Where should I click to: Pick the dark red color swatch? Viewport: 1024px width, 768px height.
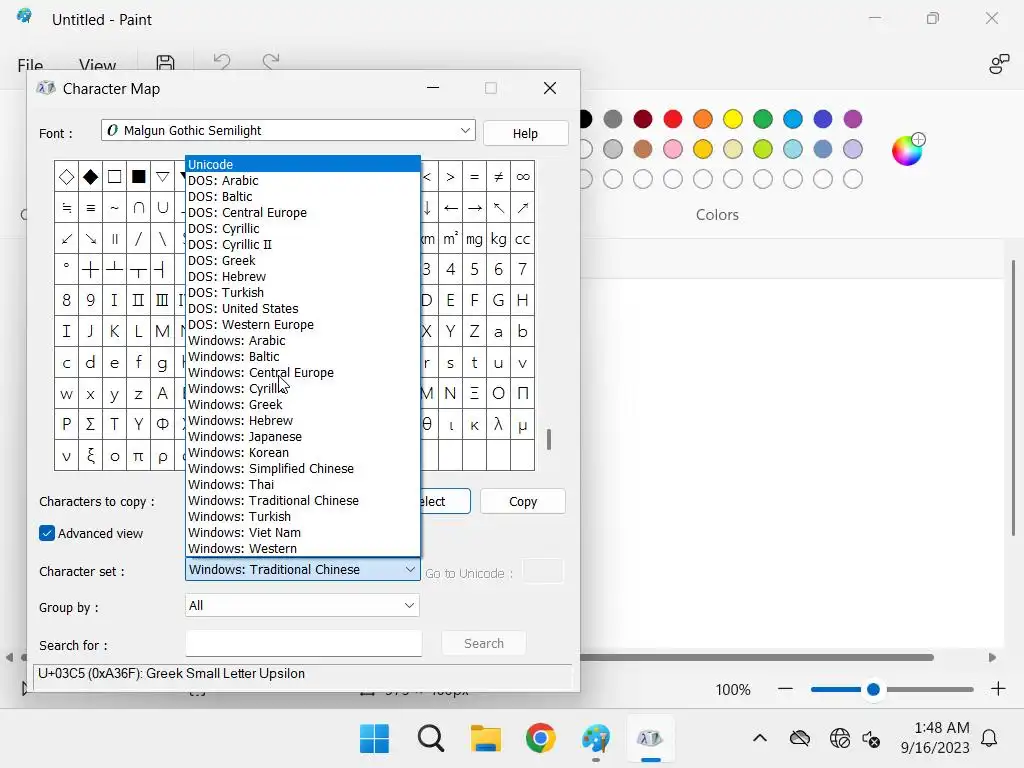(643, 119)
